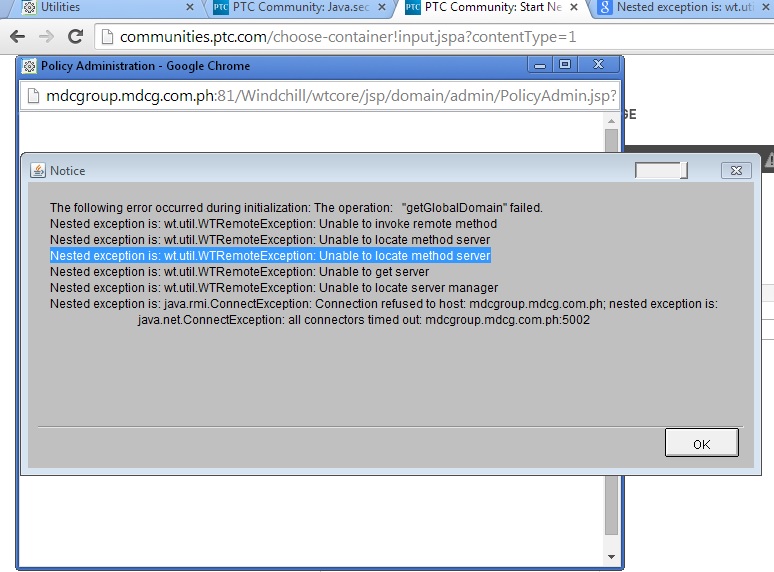The height and width of the screenshot is (572, 774).
Task: Close the Notice dialog with X button
Action: coord(736,171)
